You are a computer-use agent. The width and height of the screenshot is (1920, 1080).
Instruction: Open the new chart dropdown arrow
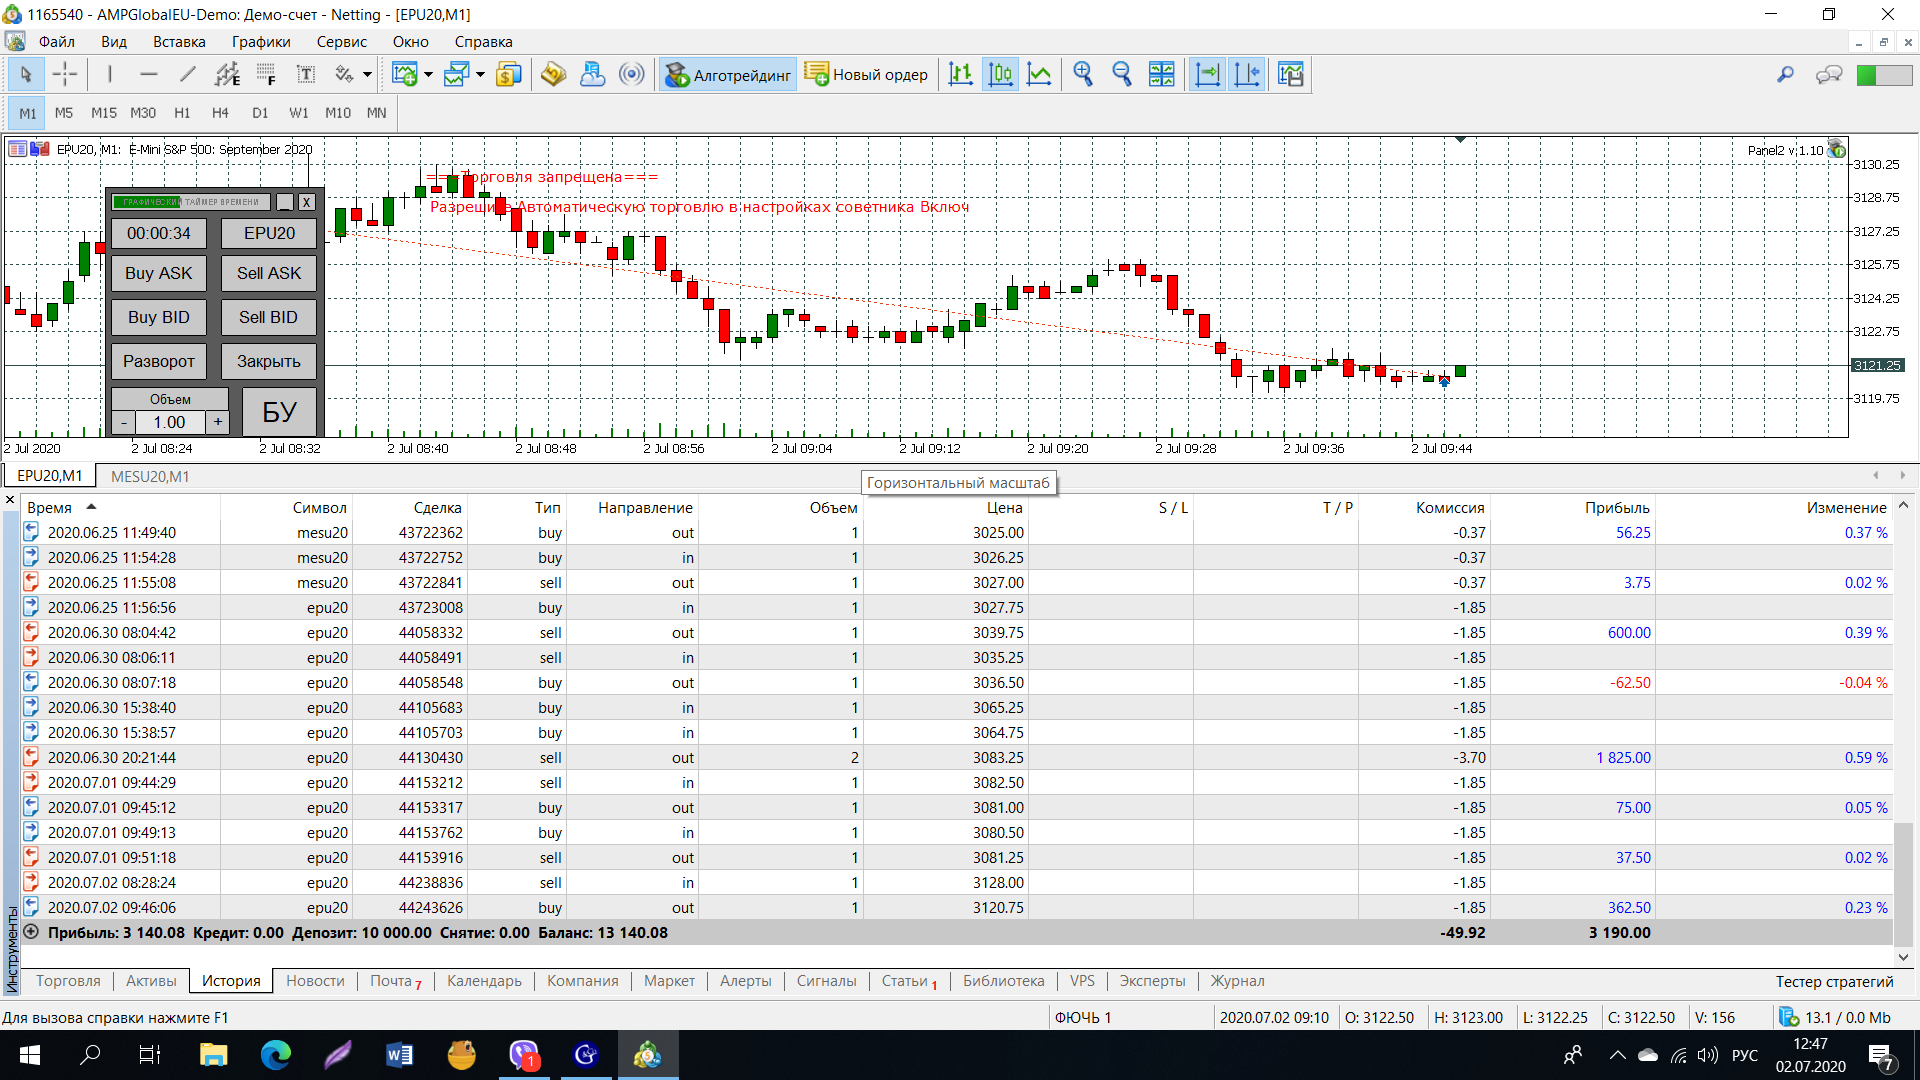point(428,74)
